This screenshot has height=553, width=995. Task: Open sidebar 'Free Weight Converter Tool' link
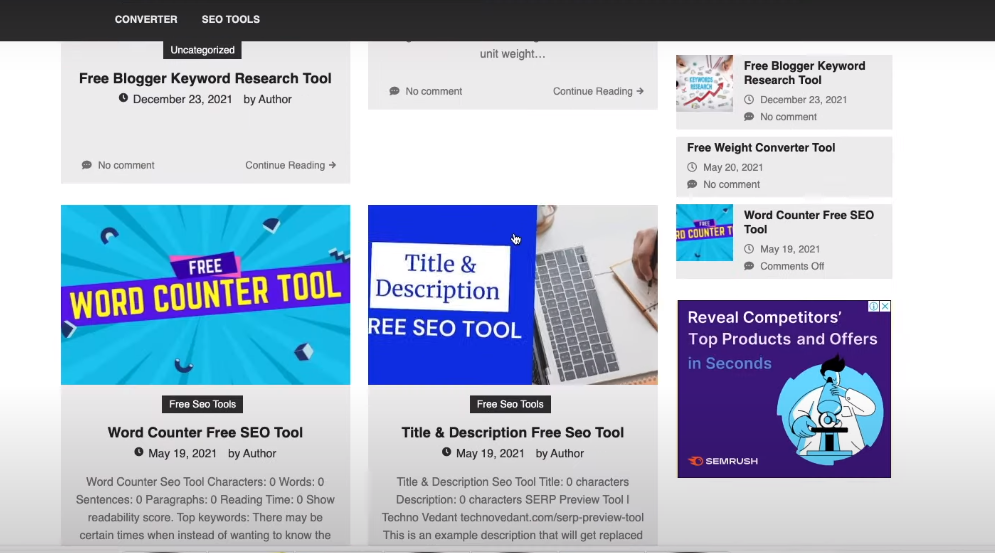[761, 147]
